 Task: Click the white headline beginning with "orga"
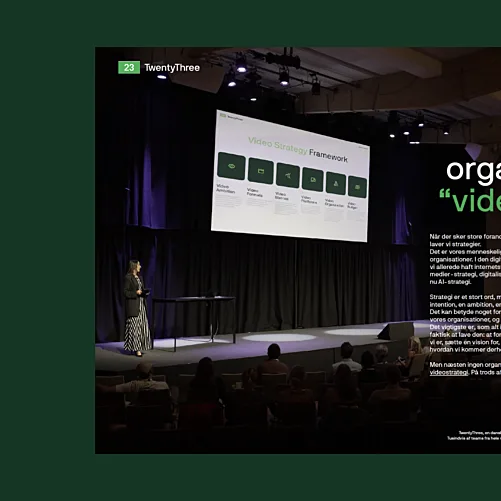tap(473, 171)
